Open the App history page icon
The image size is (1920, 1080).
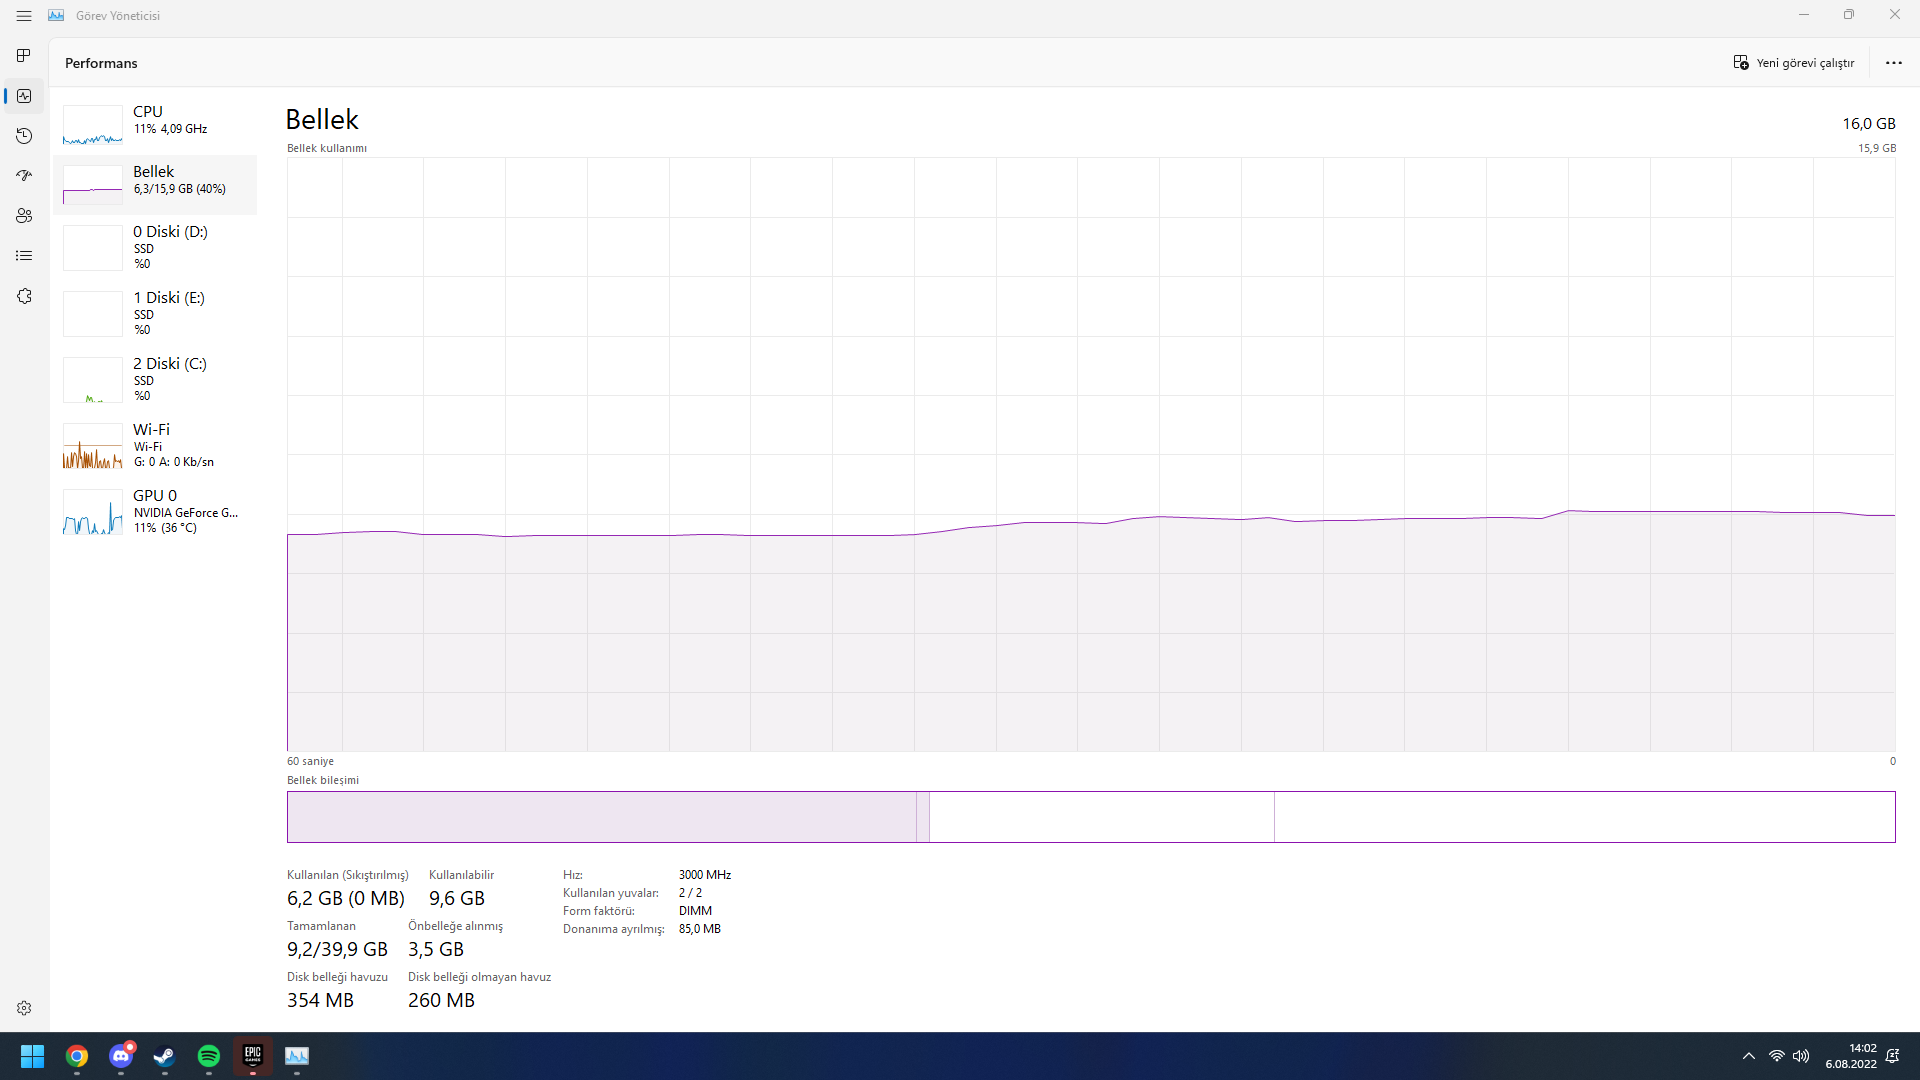[24, 136]
